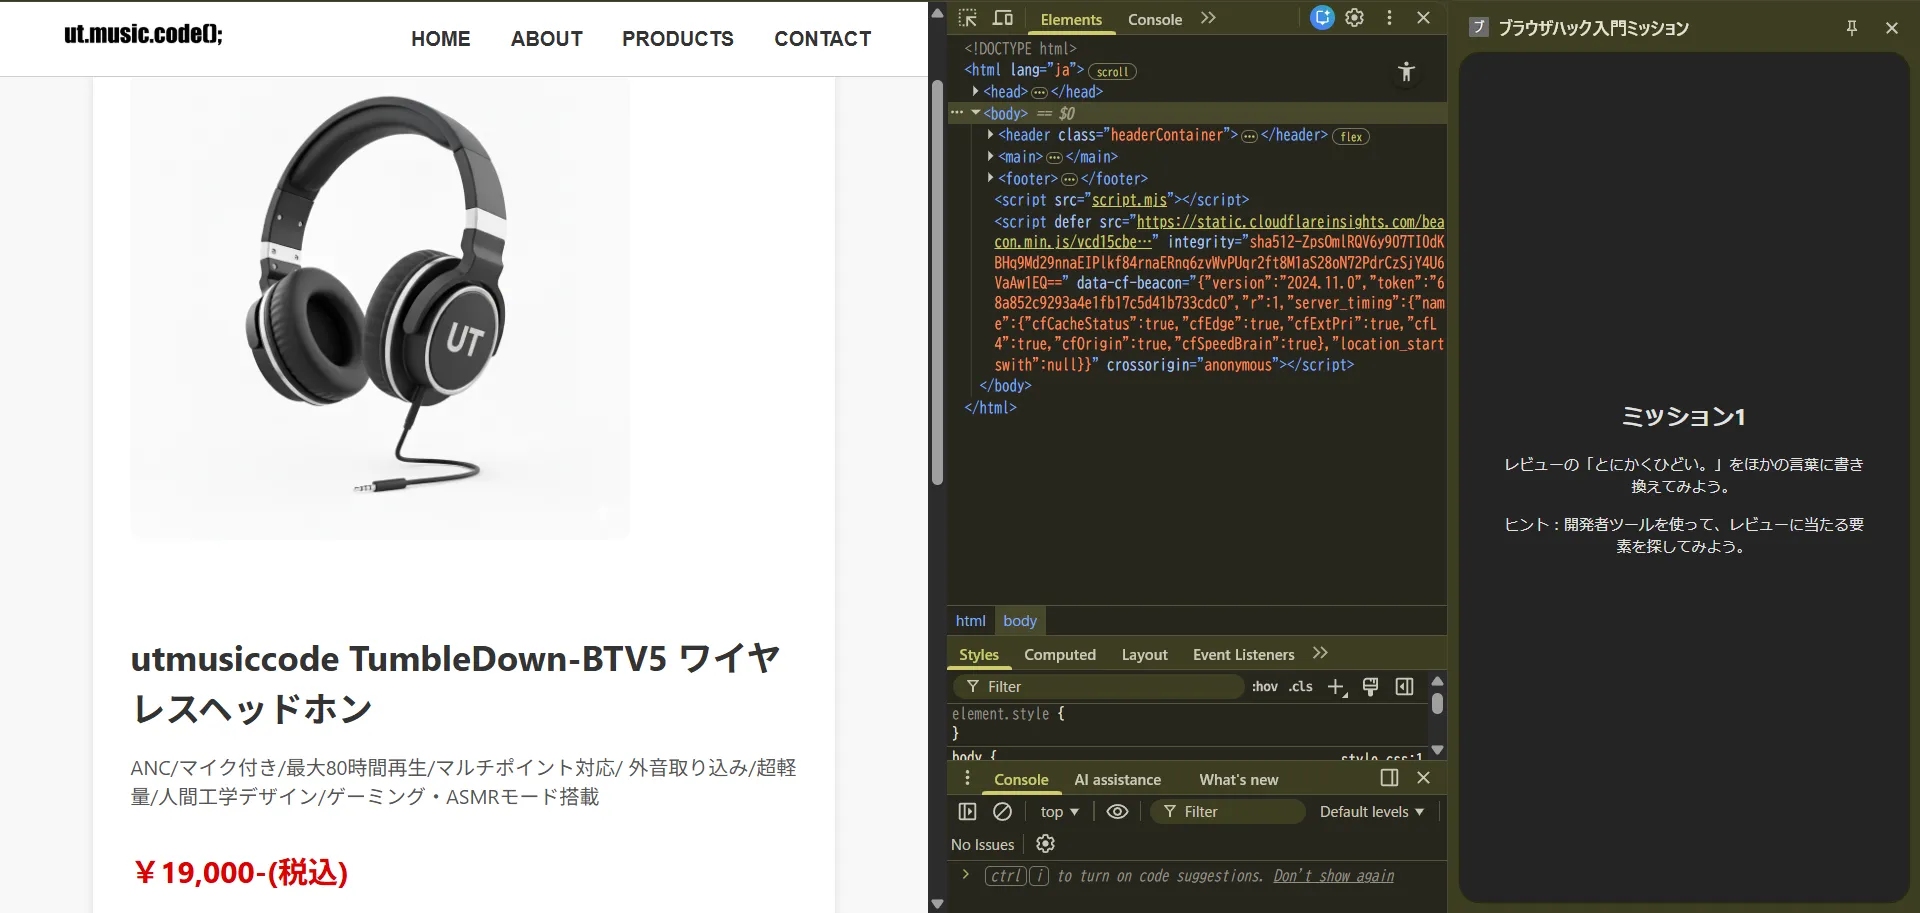
Task: Open the Default levels dropdown
Action: pos(1370,811)
